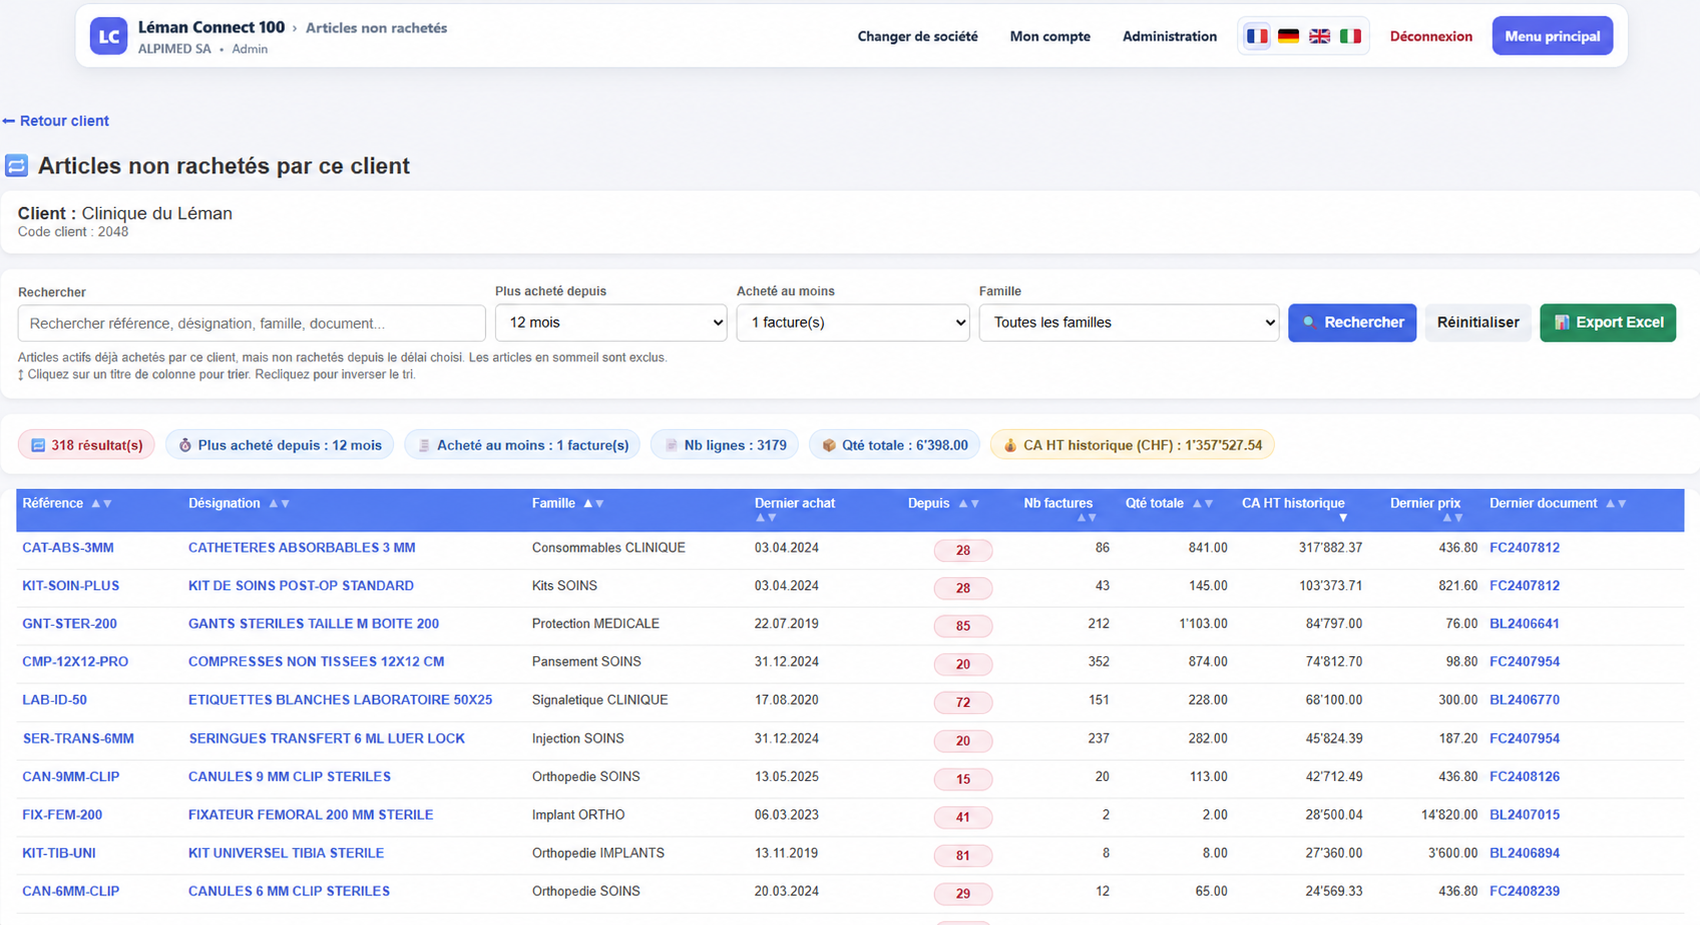Open designation SERINGUES TRANSFERT 6 ML LUER LOCK

pos(327,739)
